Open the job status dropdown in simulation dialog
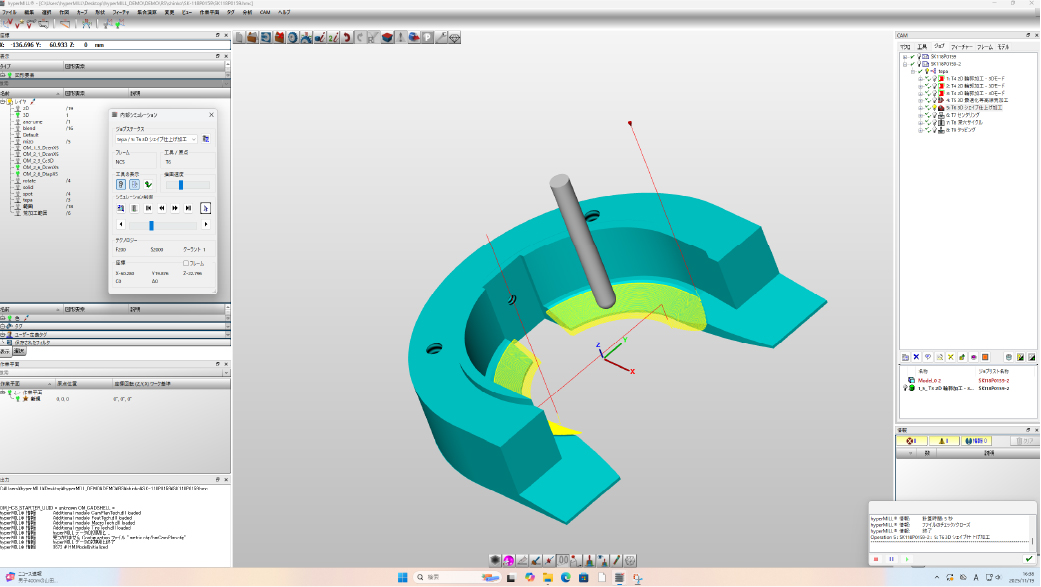 [x=191, y=139]
